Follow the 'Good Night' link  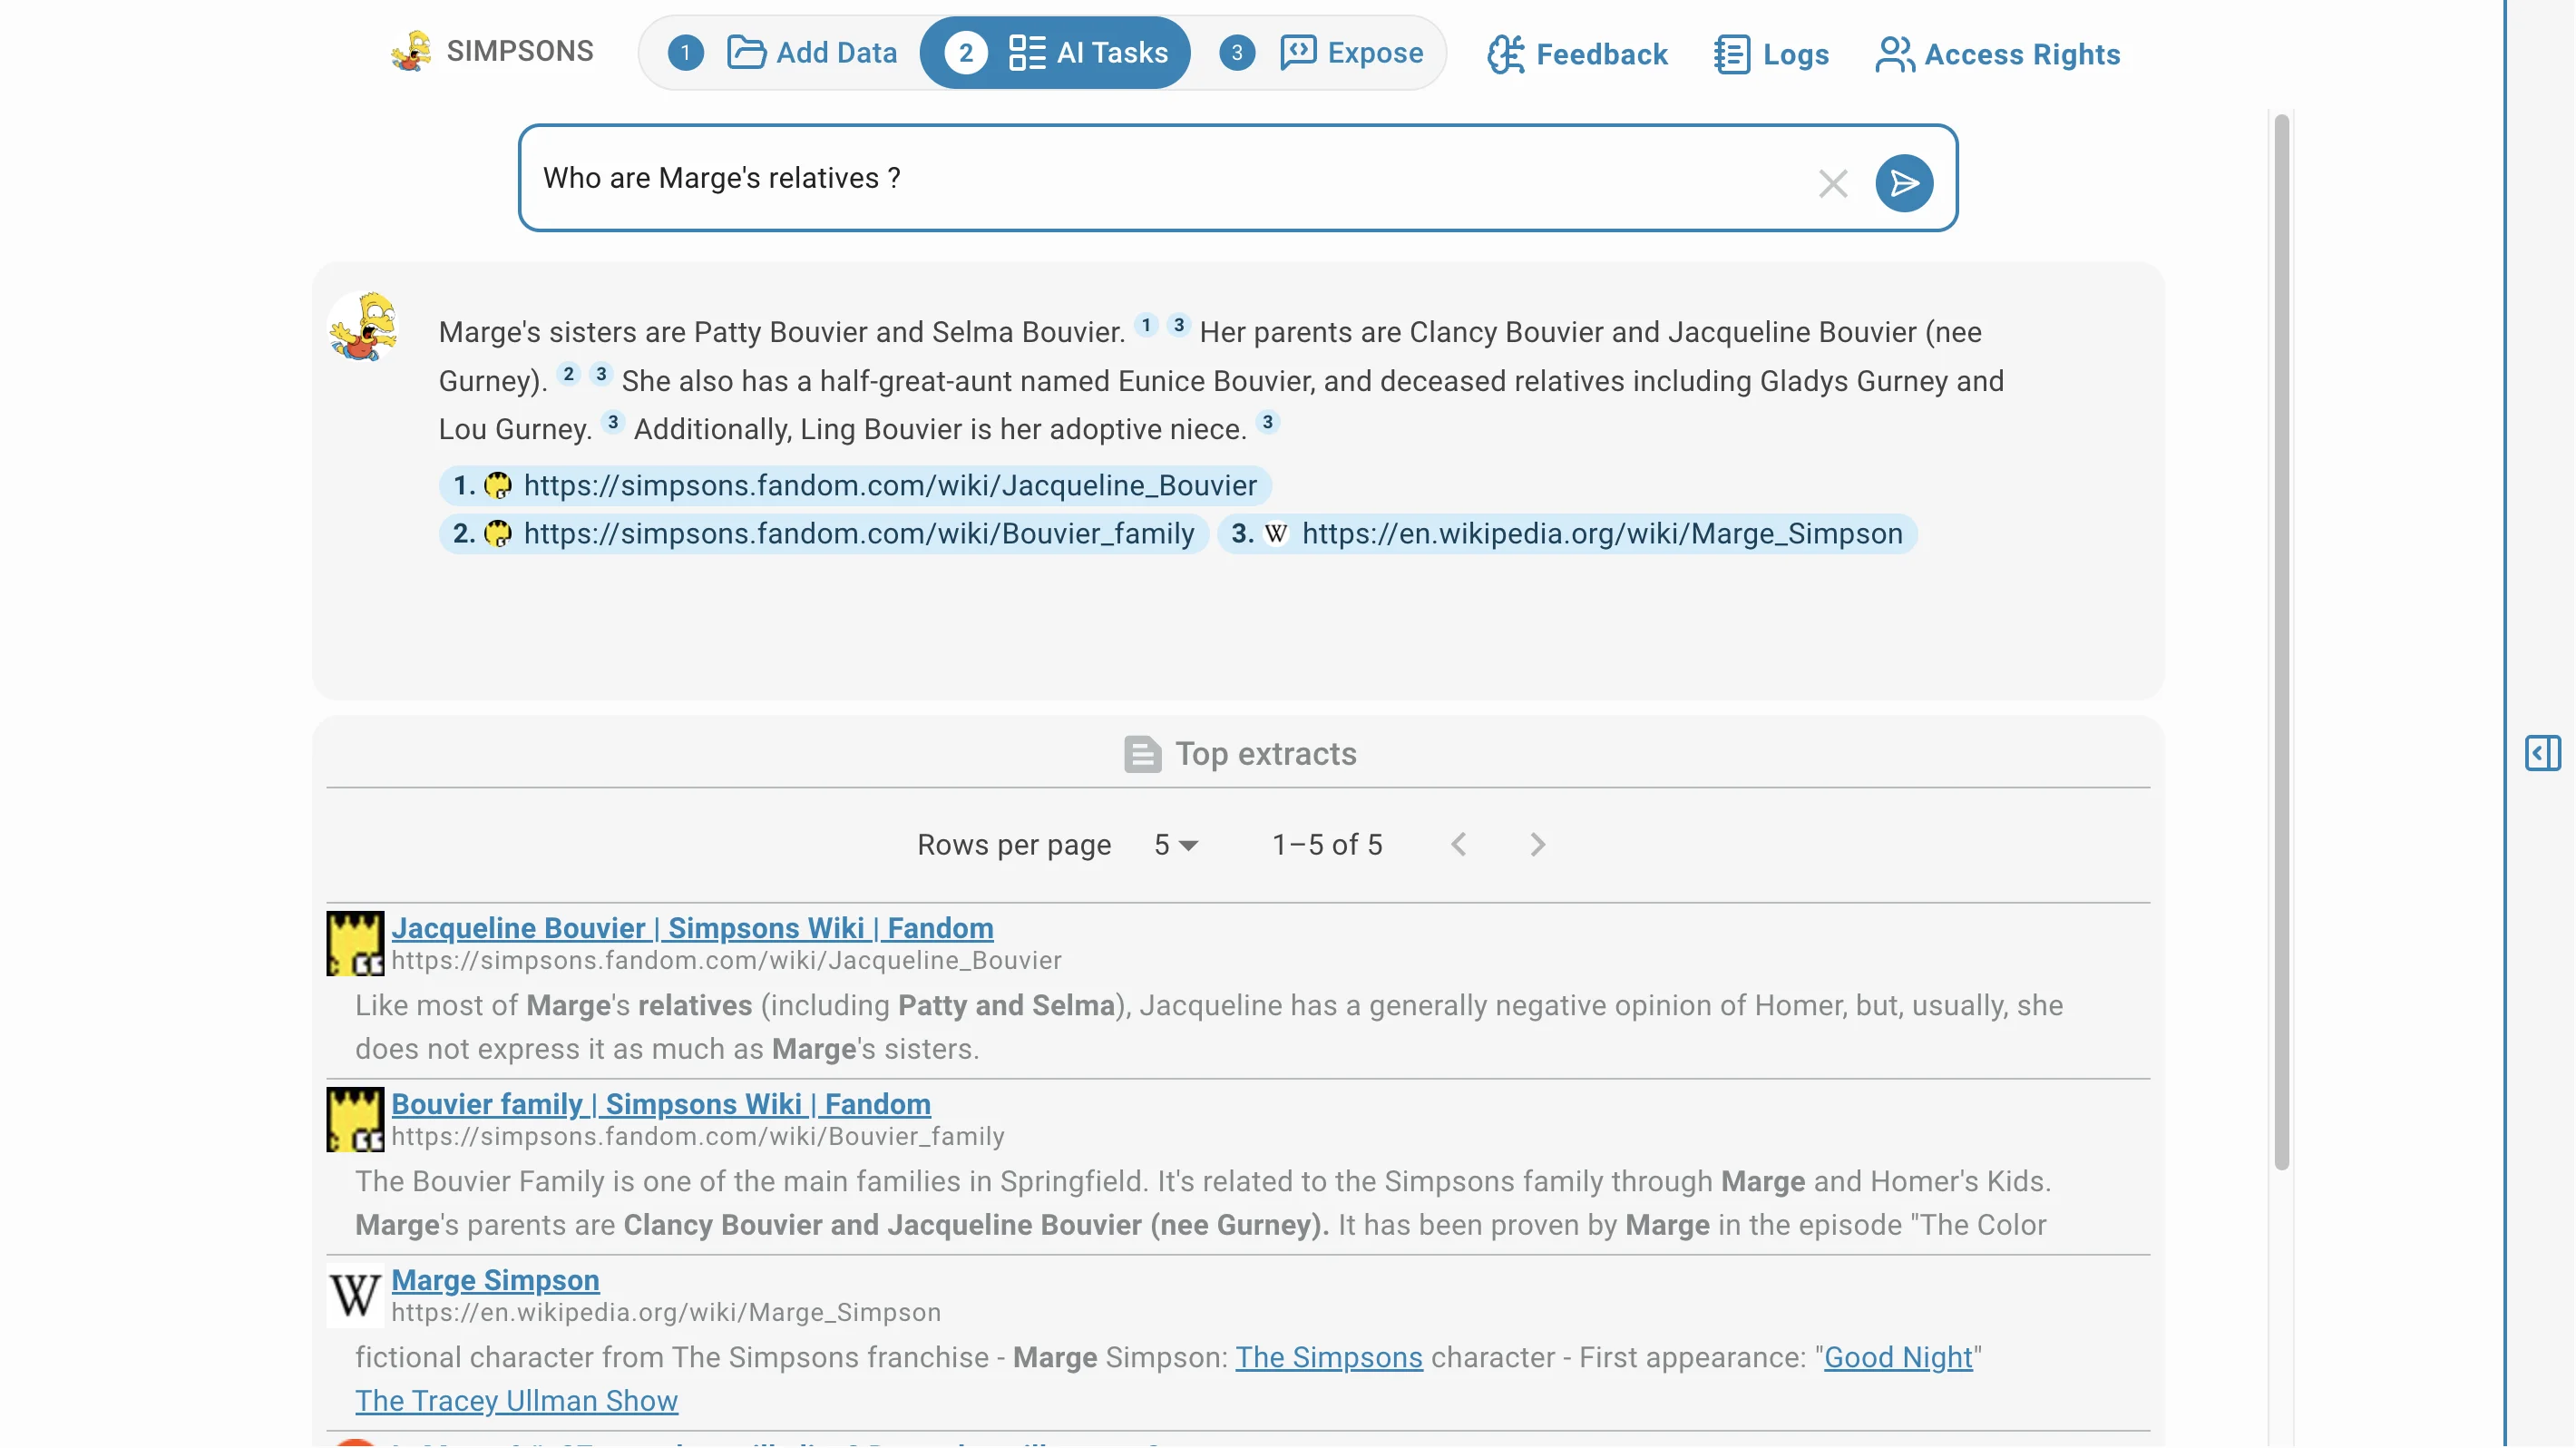point(1898,1357)
